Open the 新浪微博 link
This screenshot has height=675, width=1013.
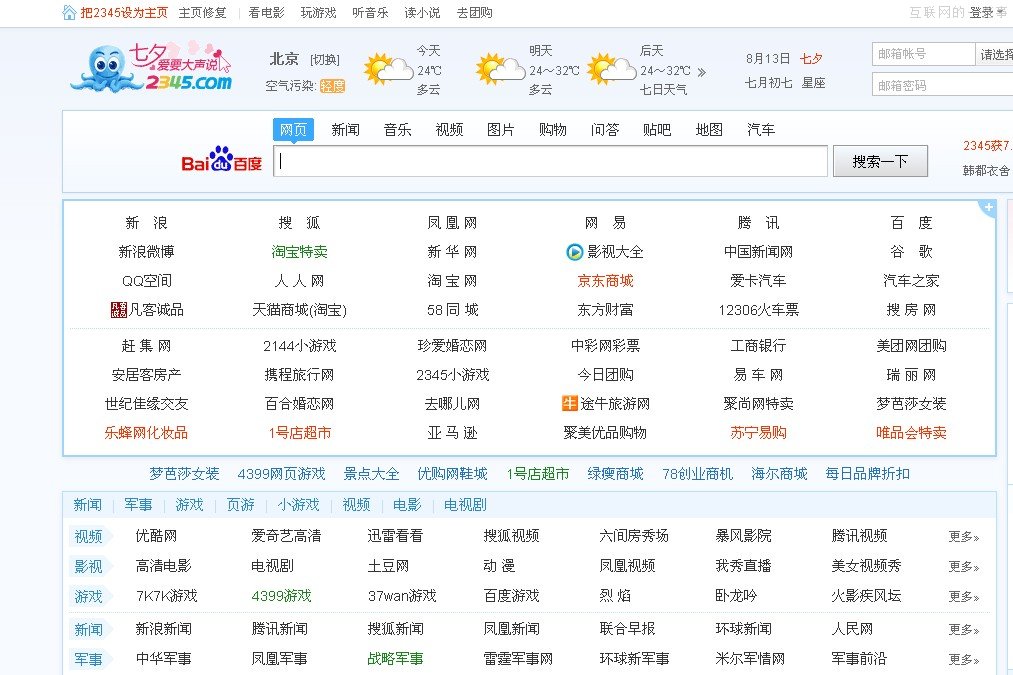146,252
